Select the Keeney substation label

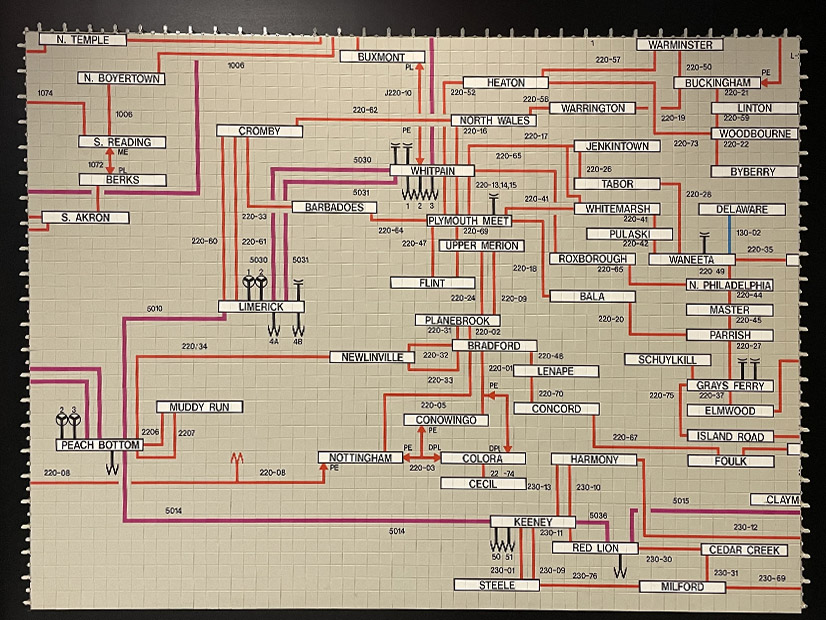[x=532, y=522]
